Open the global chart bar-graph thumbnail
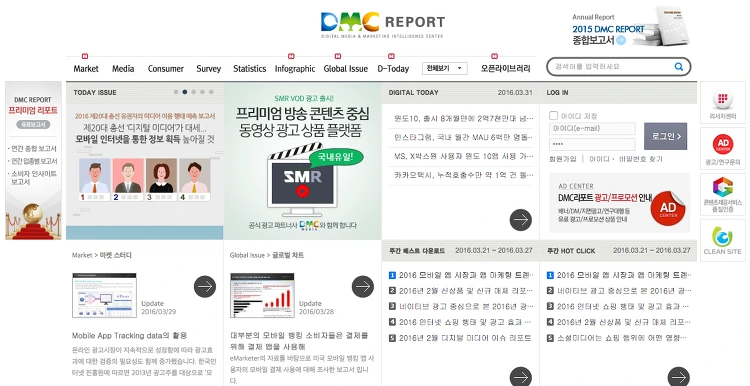The height and width of the screenshot is (386, 750). coord(262,295)
